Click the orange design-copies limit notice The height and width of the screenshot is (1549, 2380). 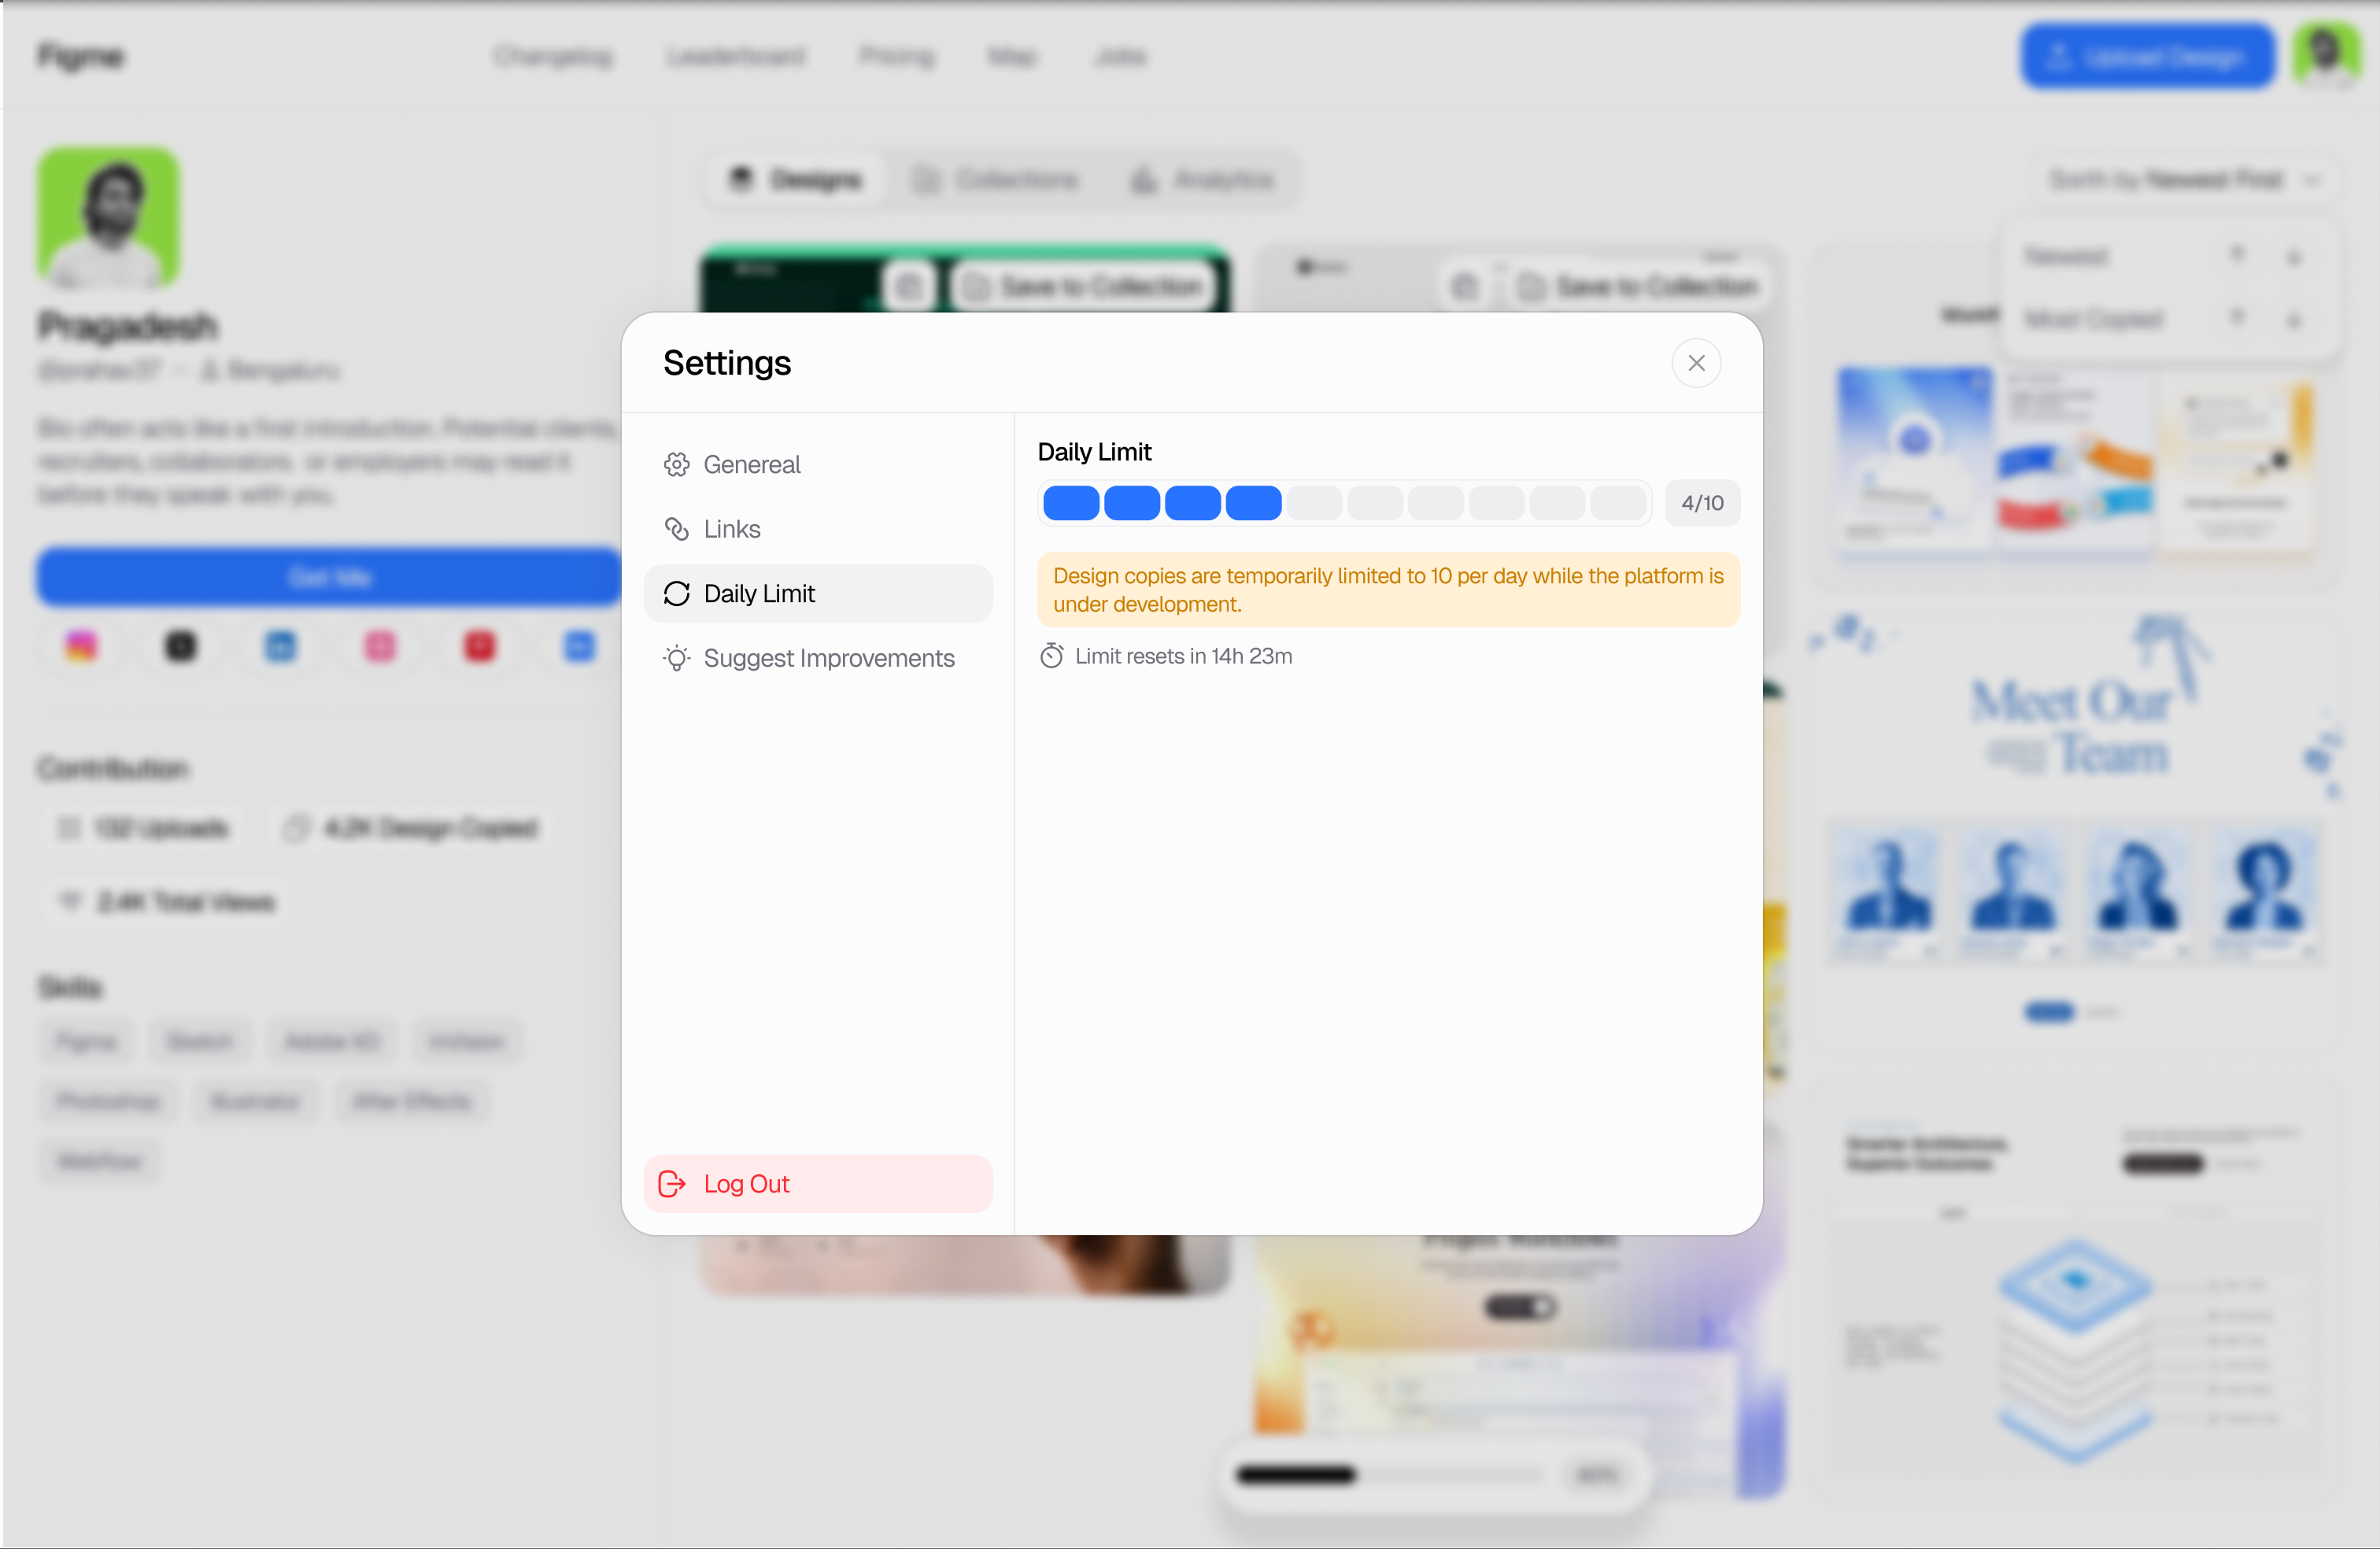click(1388, 590)
